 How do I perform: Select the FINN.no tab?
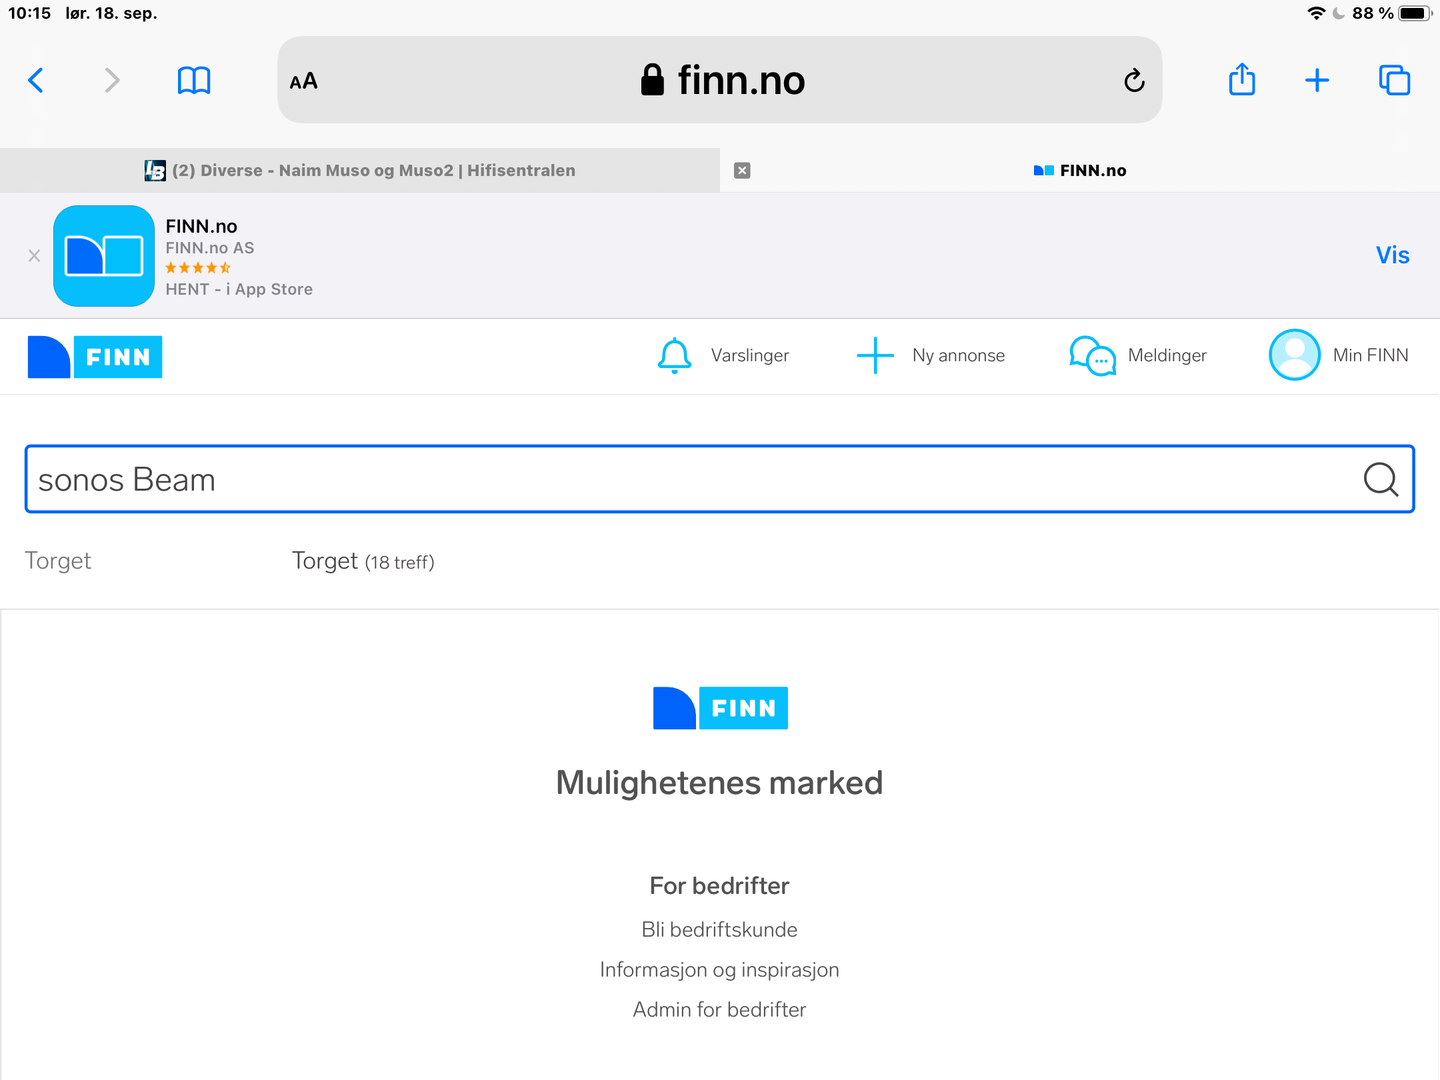point(1080,170)
